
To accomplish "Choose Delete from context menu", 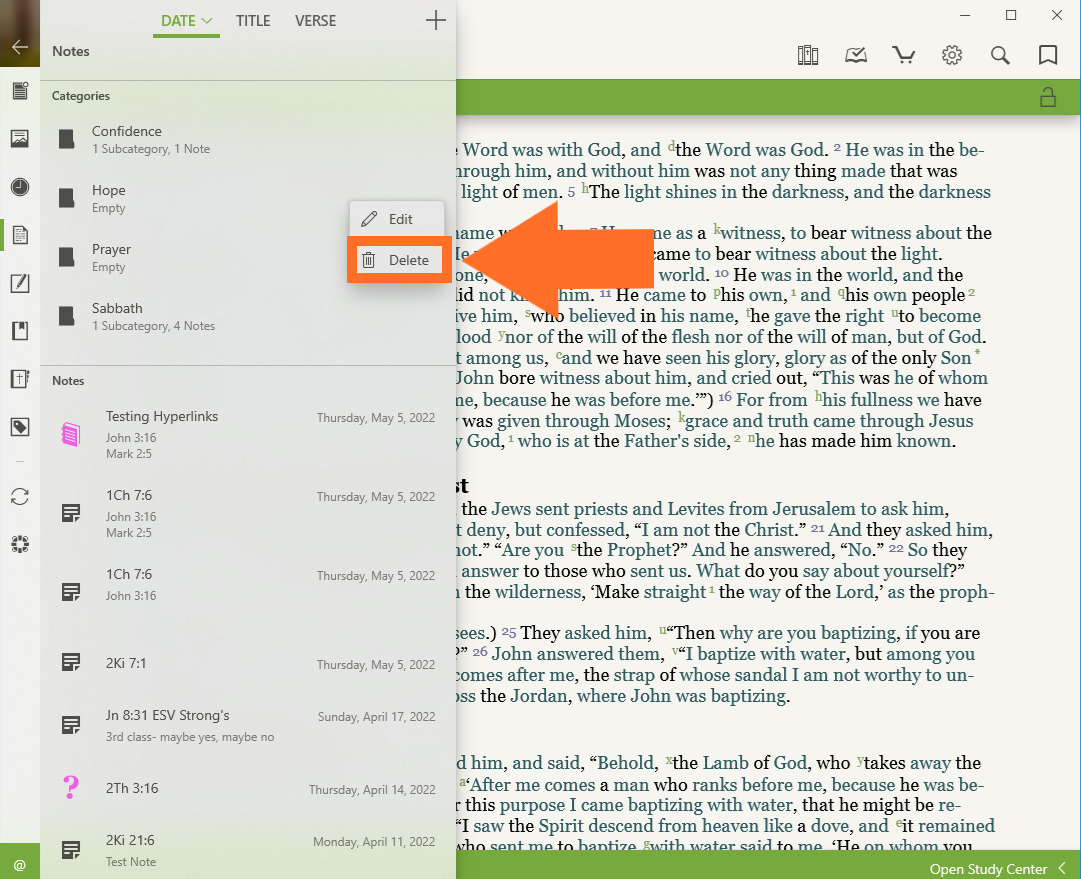I will 395,260.
